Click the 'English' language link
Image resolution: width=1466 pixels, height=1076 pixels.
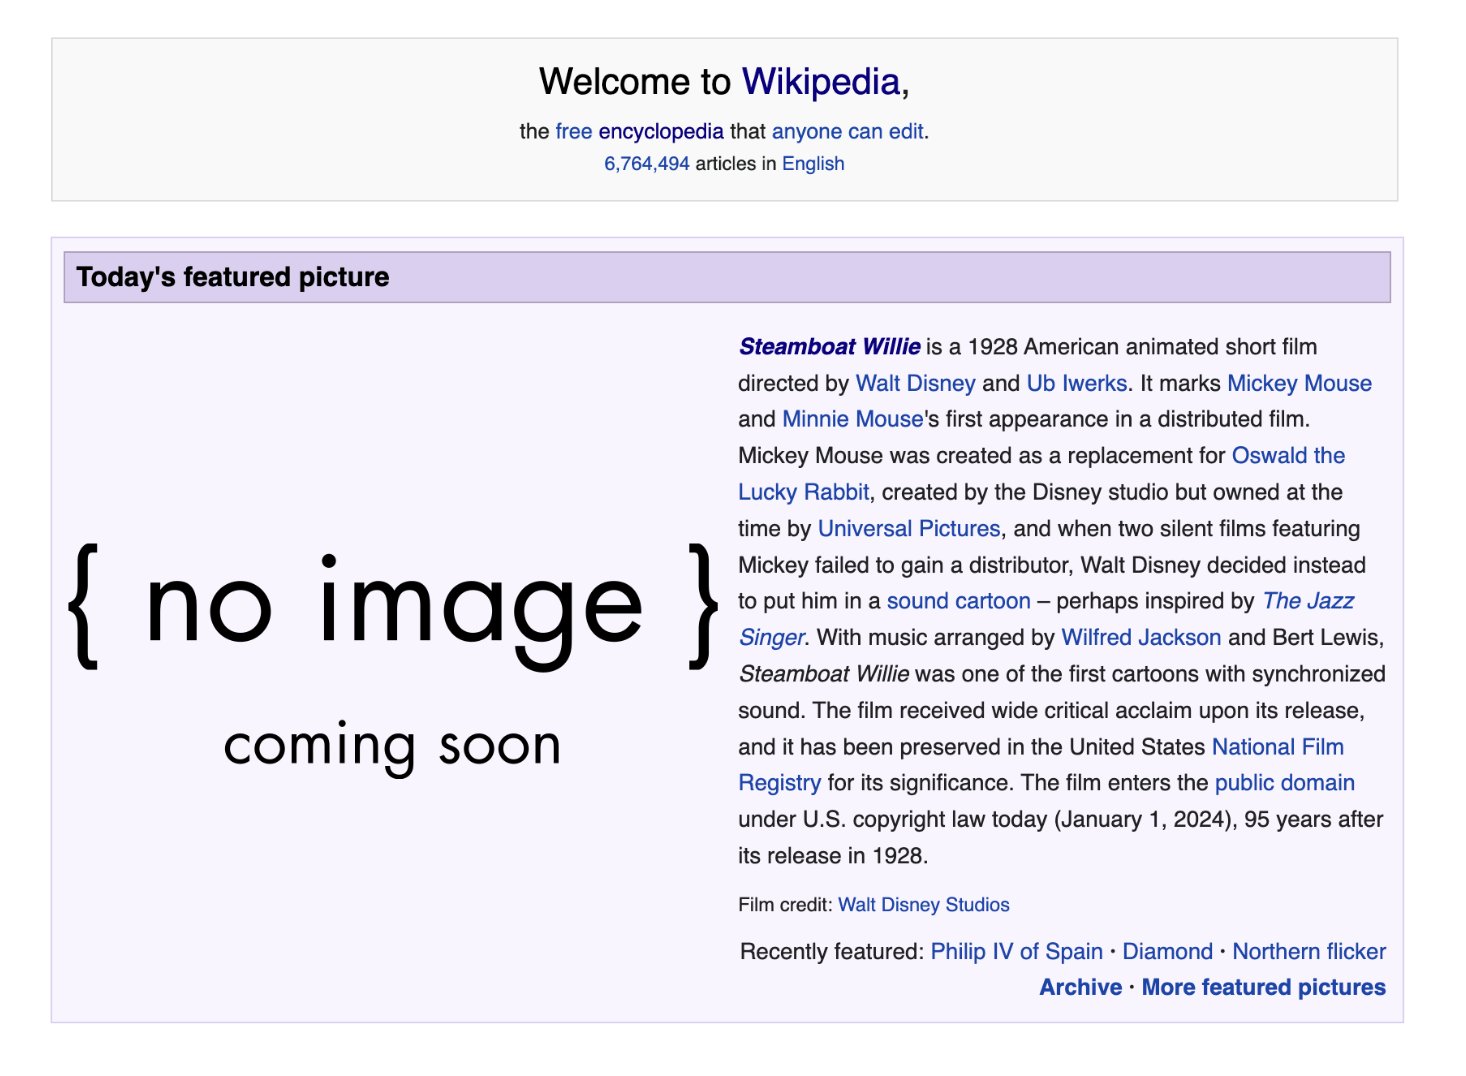point(813,163)
